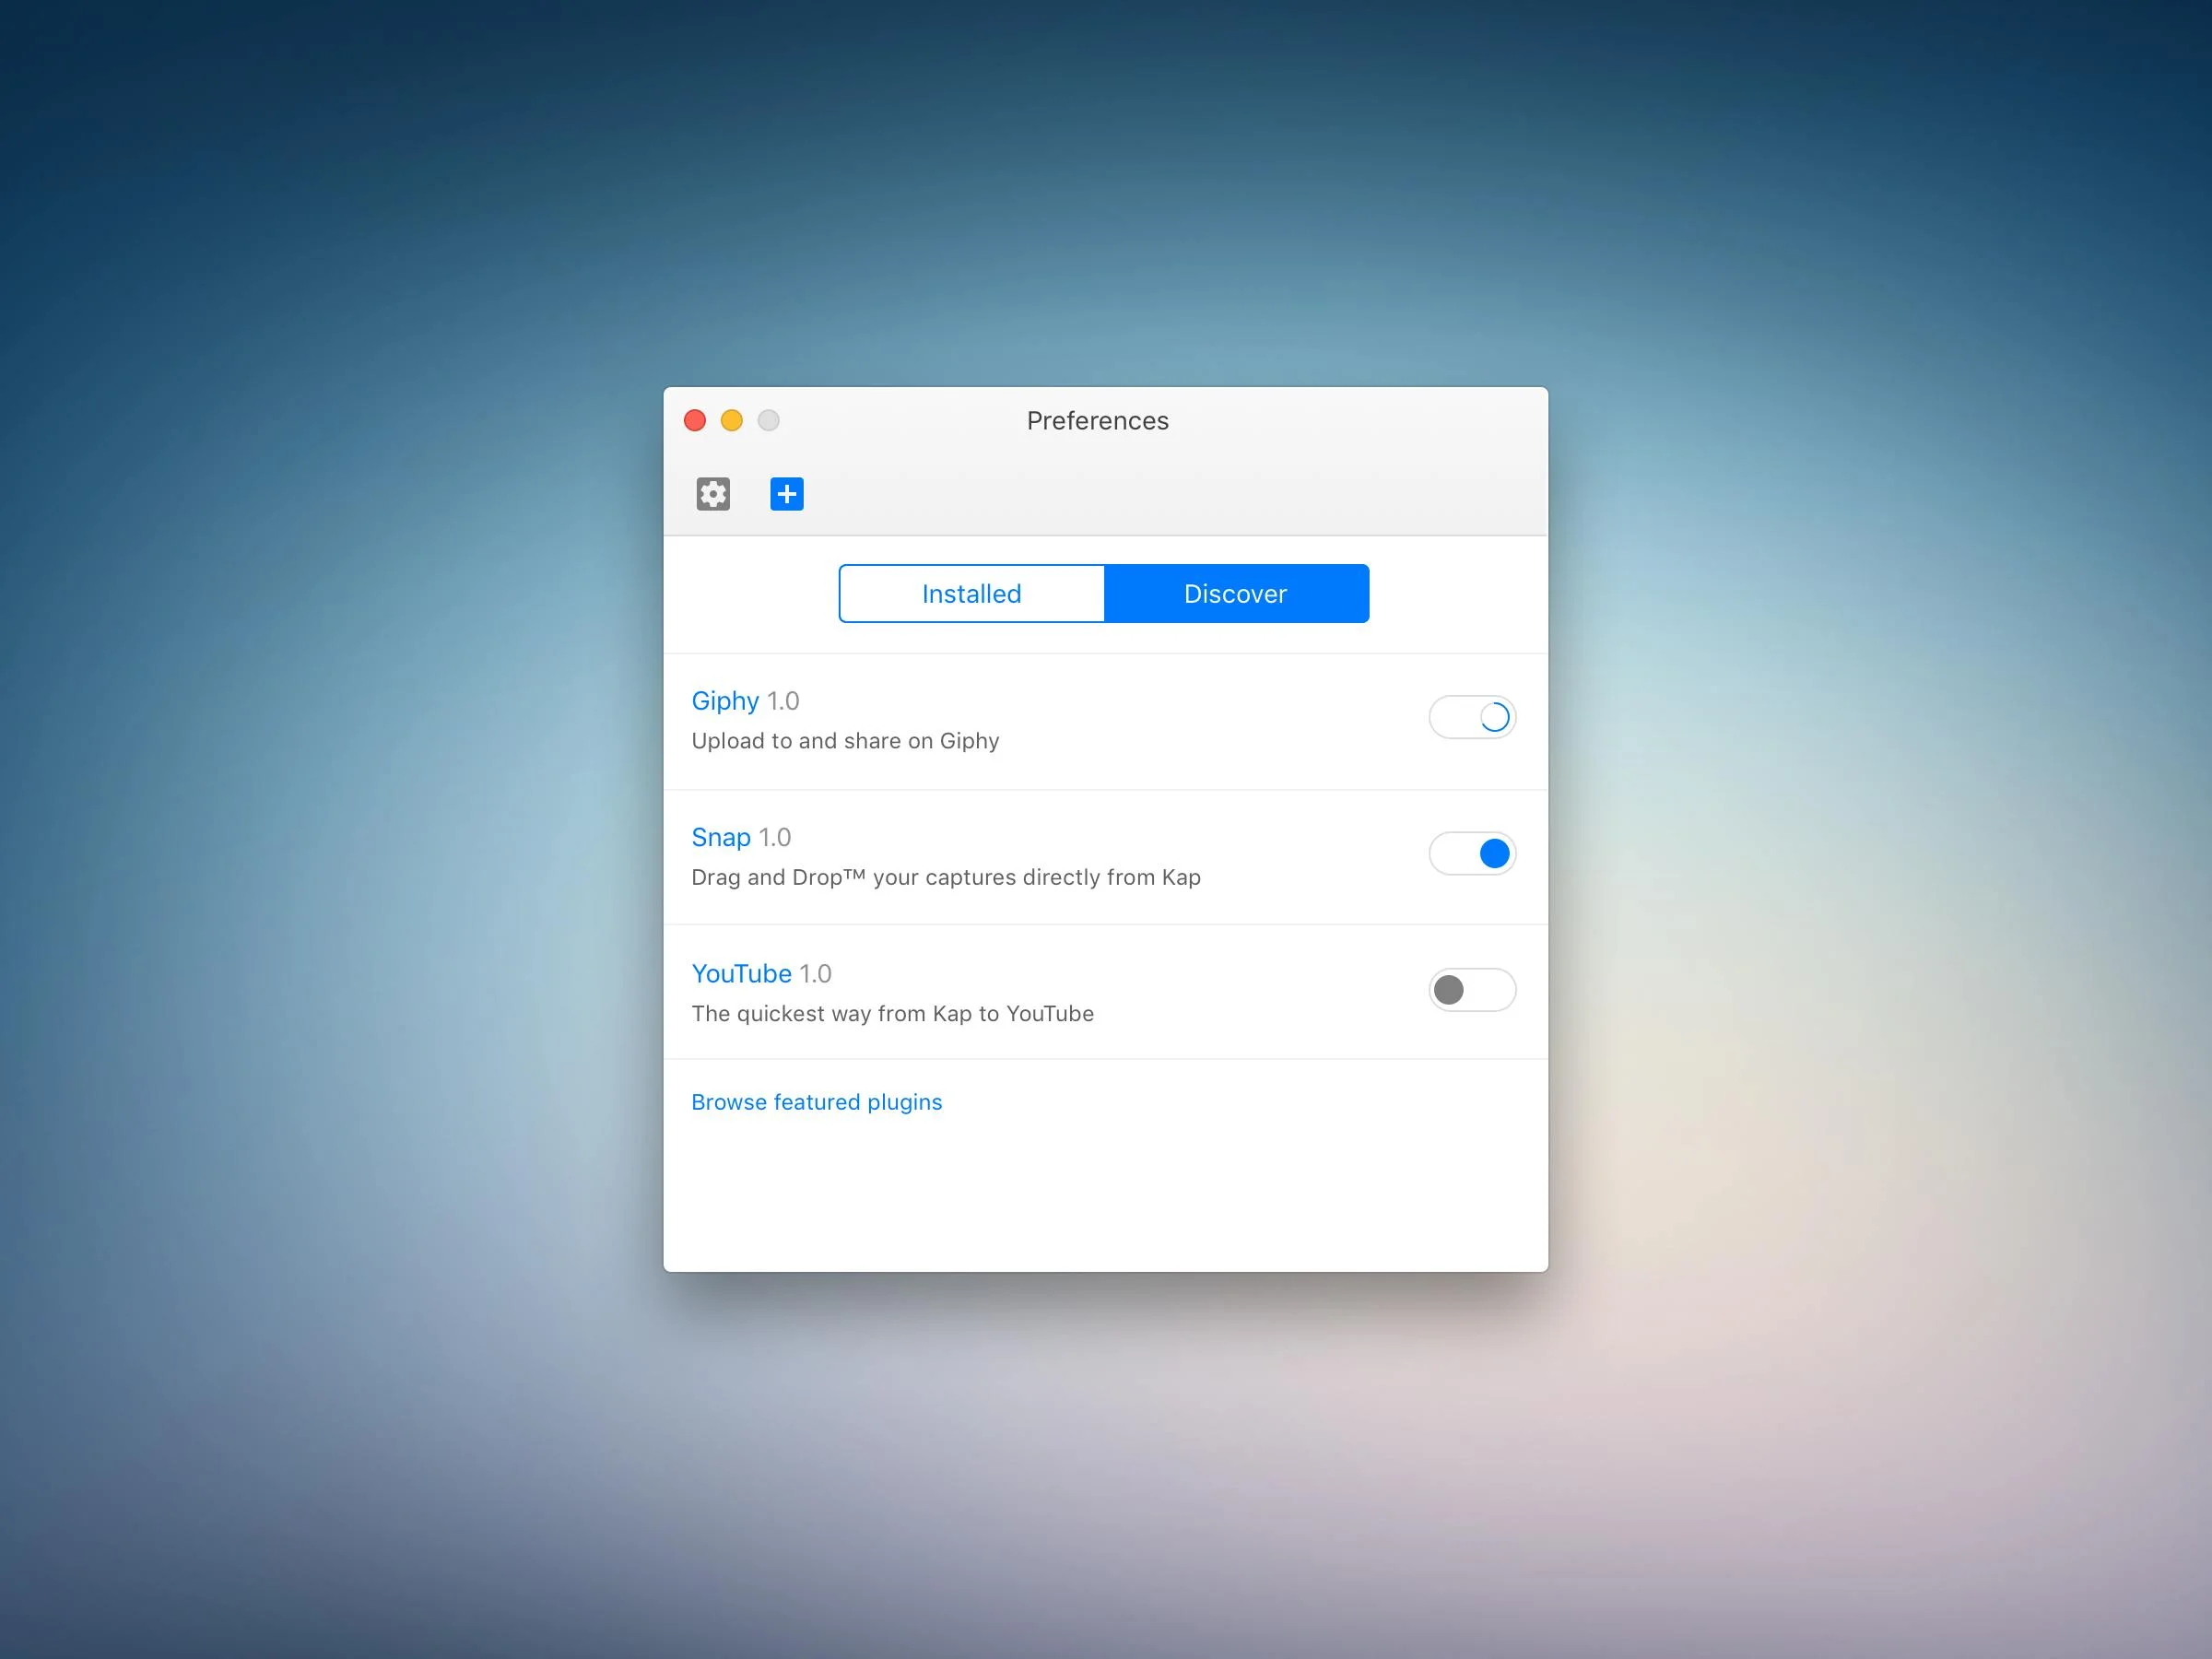Toggle the Giphy plugin switch

pyautogui.click(x=1473, y=717)
